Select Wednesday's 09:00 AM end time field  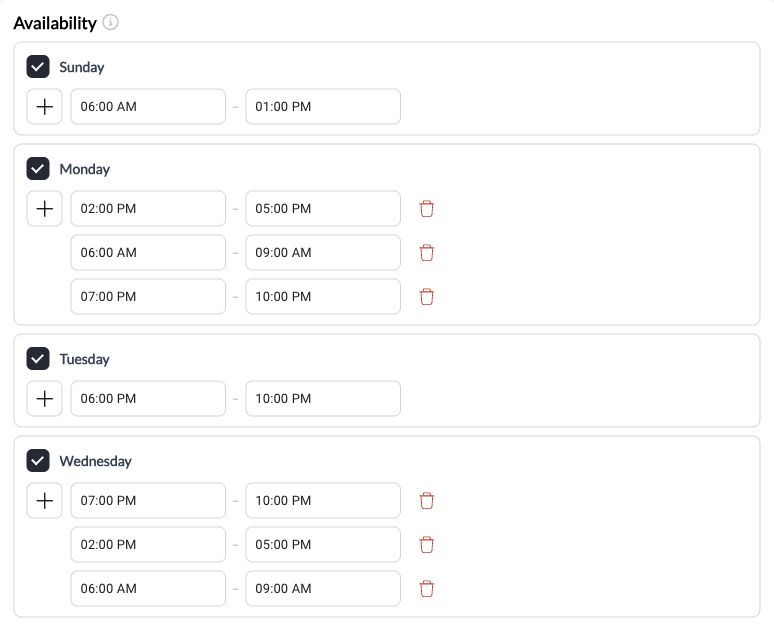click(x=323, y=588)
